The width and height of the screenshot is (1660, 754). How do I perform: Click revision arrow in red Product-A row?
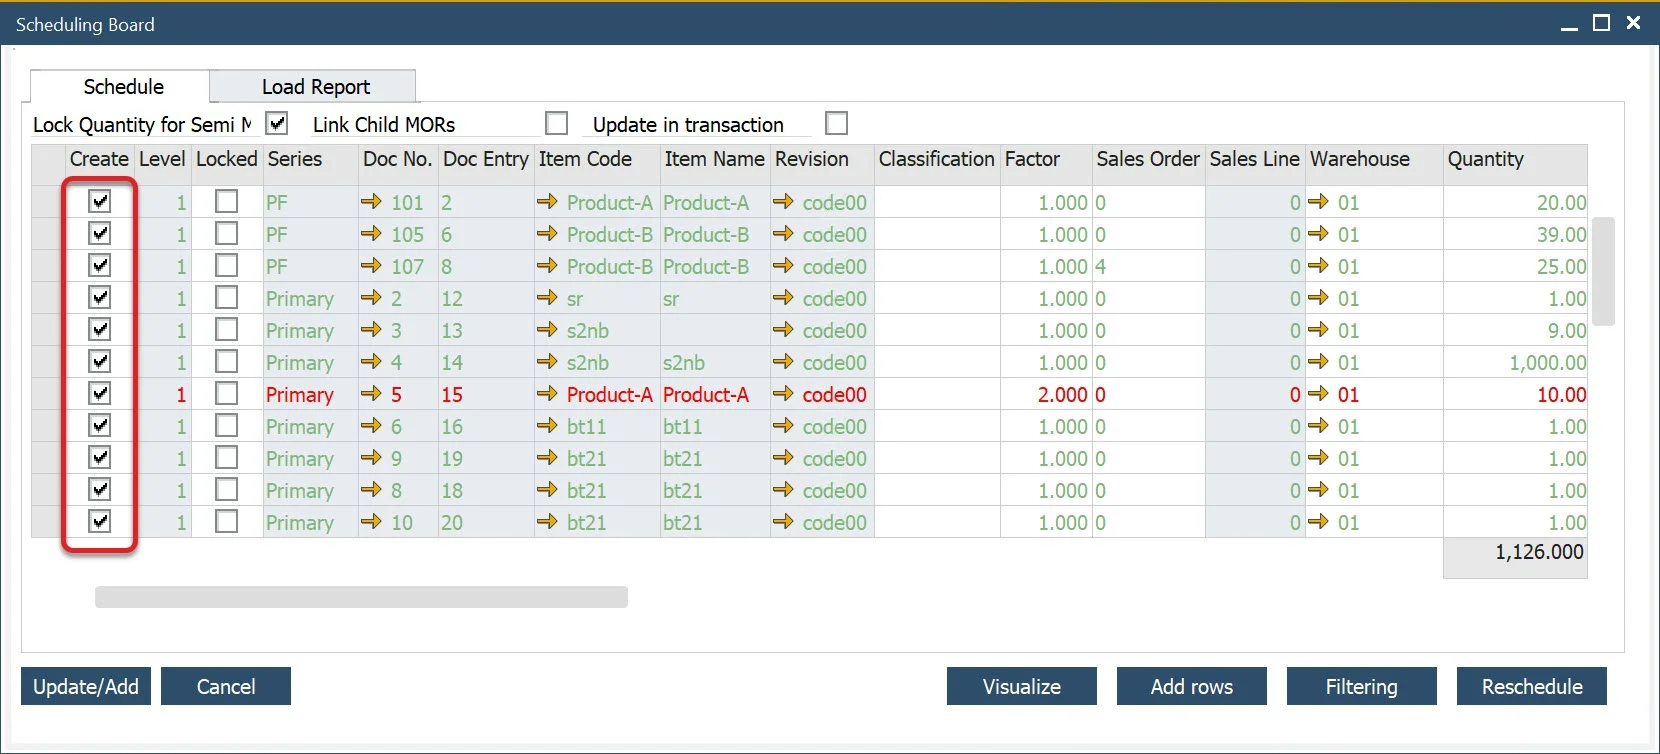tap(783, 394)
